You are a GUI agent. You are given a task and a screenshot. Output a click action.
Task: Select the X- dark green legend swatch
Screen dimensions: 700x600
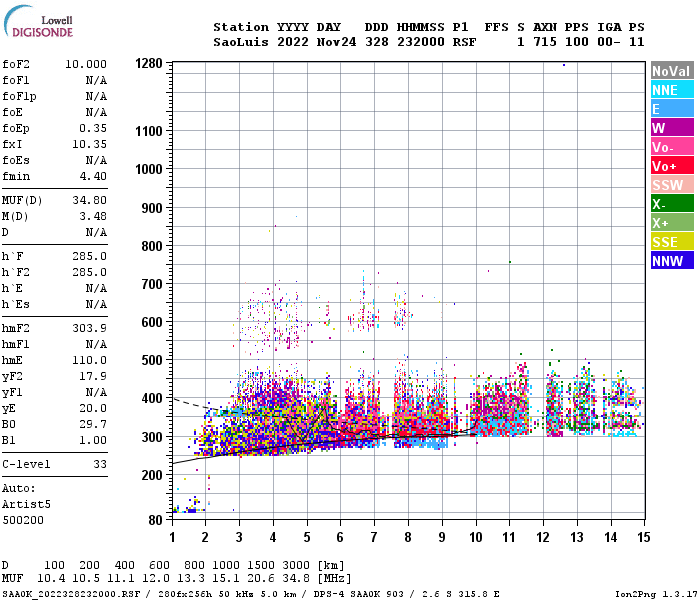(672, 204)
